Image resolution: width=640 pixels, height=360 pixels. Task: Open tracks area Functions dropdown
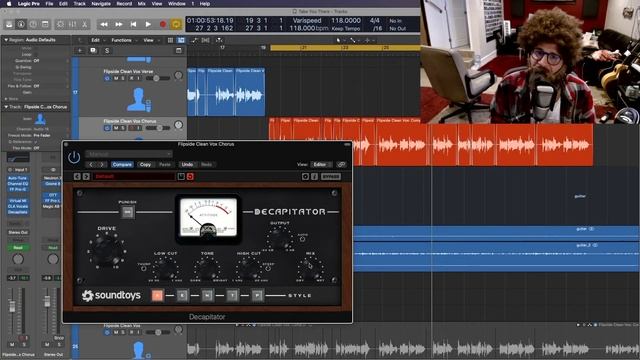(123, 40)
